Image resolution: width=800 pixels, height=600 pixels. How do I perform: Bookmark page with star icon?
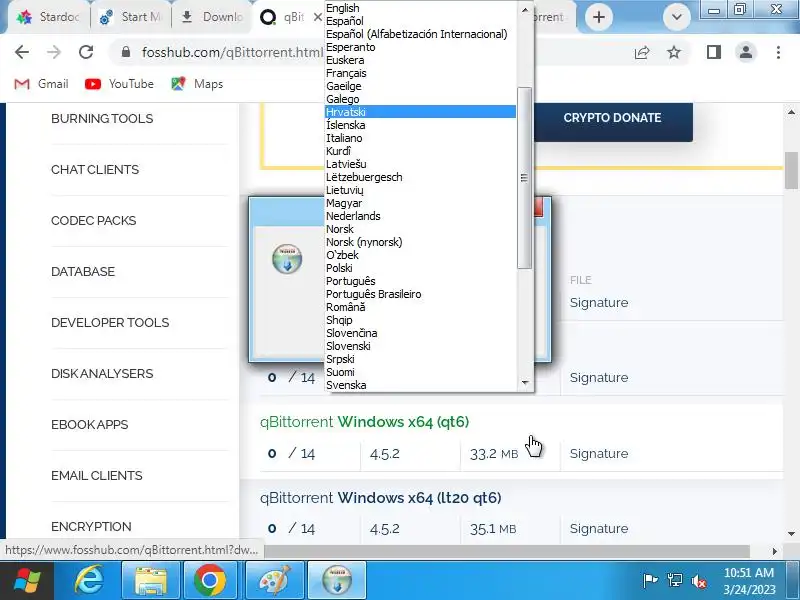coord(674,52)
